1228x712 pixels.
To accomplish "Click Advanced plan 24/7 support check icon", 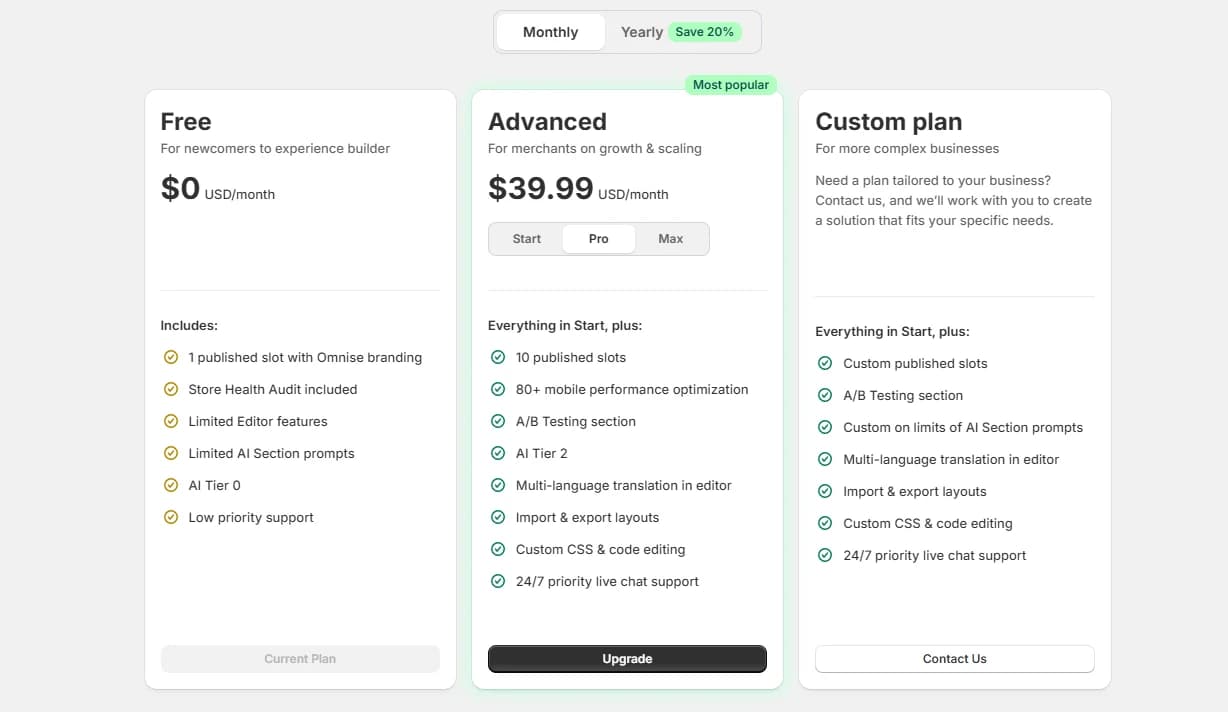I will coord(498,581).
